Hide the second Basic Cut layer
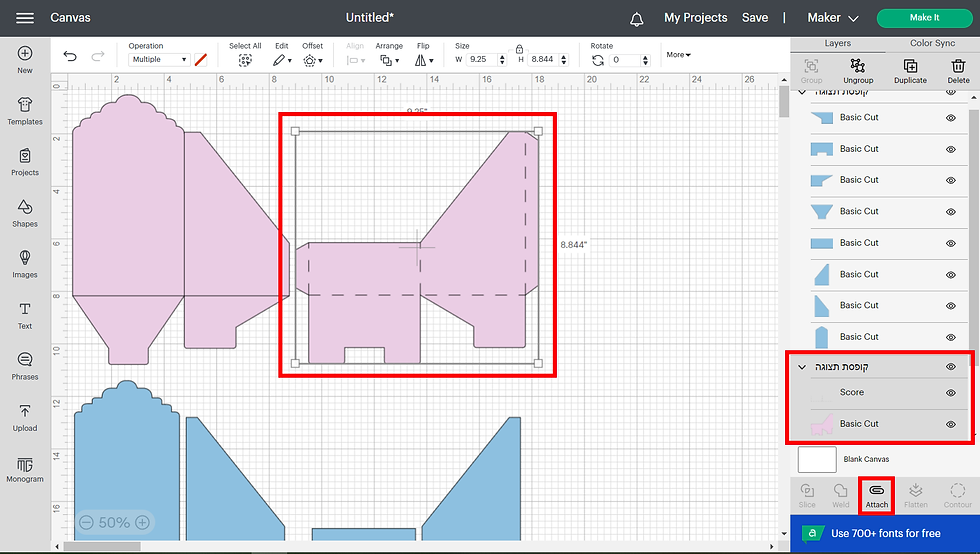980x554 pixels. [951, 149]
